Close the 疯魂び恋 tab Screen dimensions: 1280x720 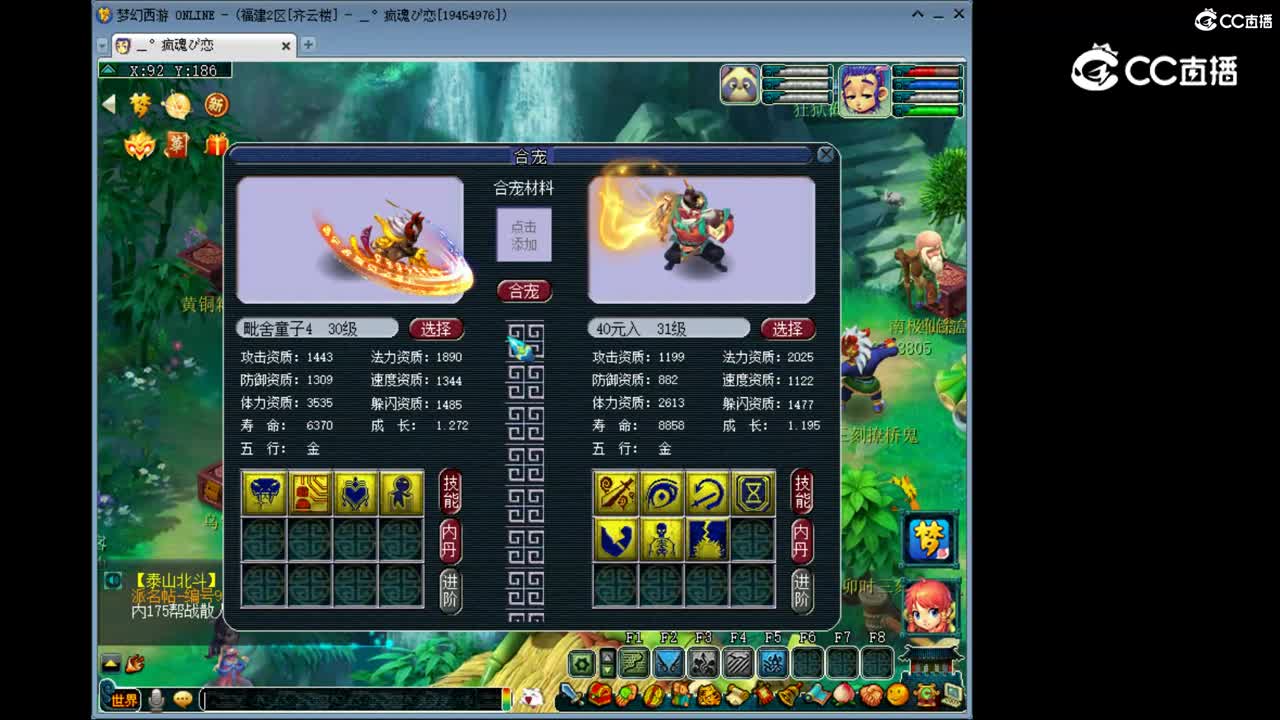pos(286,45)
